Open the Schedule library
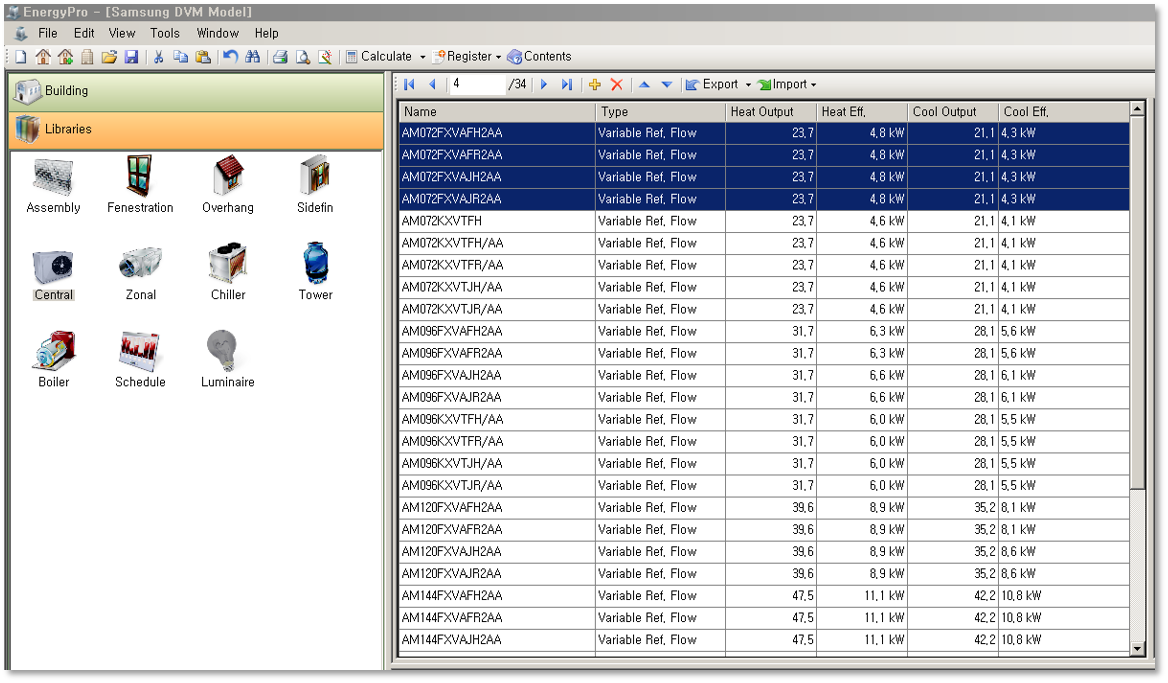Screen dimensions: 1168x683 (140, 360)
